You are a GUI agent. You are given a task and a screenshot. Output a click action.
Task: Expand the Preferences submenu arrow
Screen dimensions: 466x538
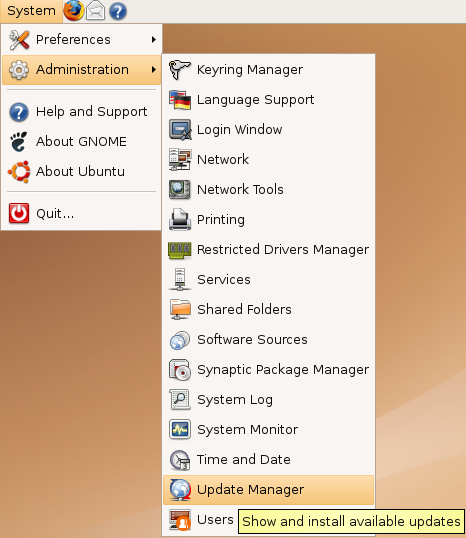154,39
